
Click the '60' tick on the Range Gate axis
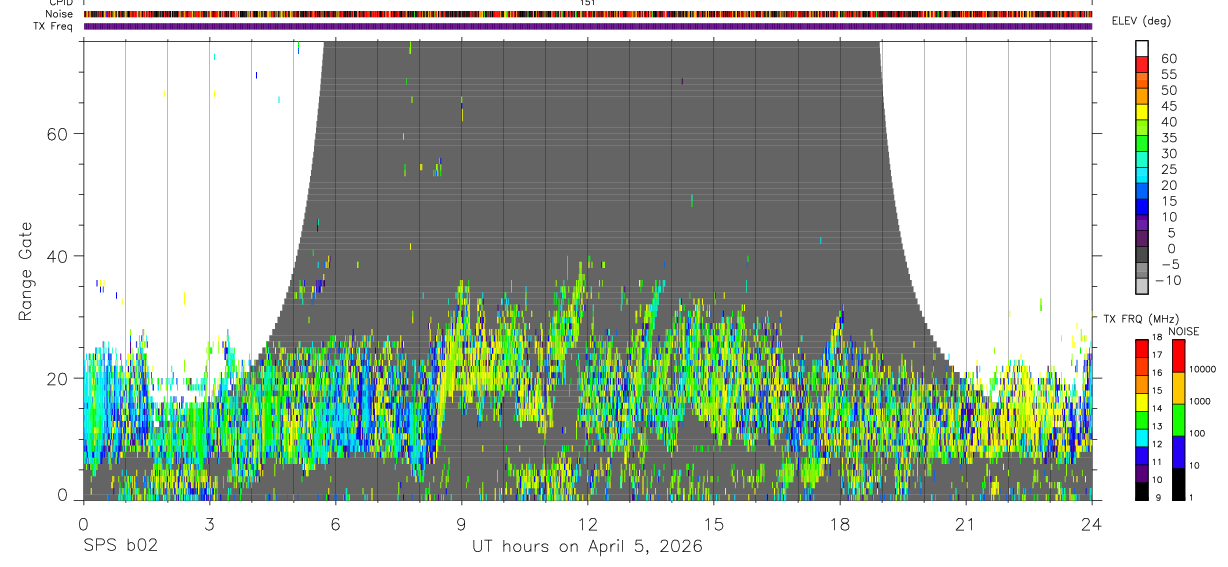tap(58, 133)
